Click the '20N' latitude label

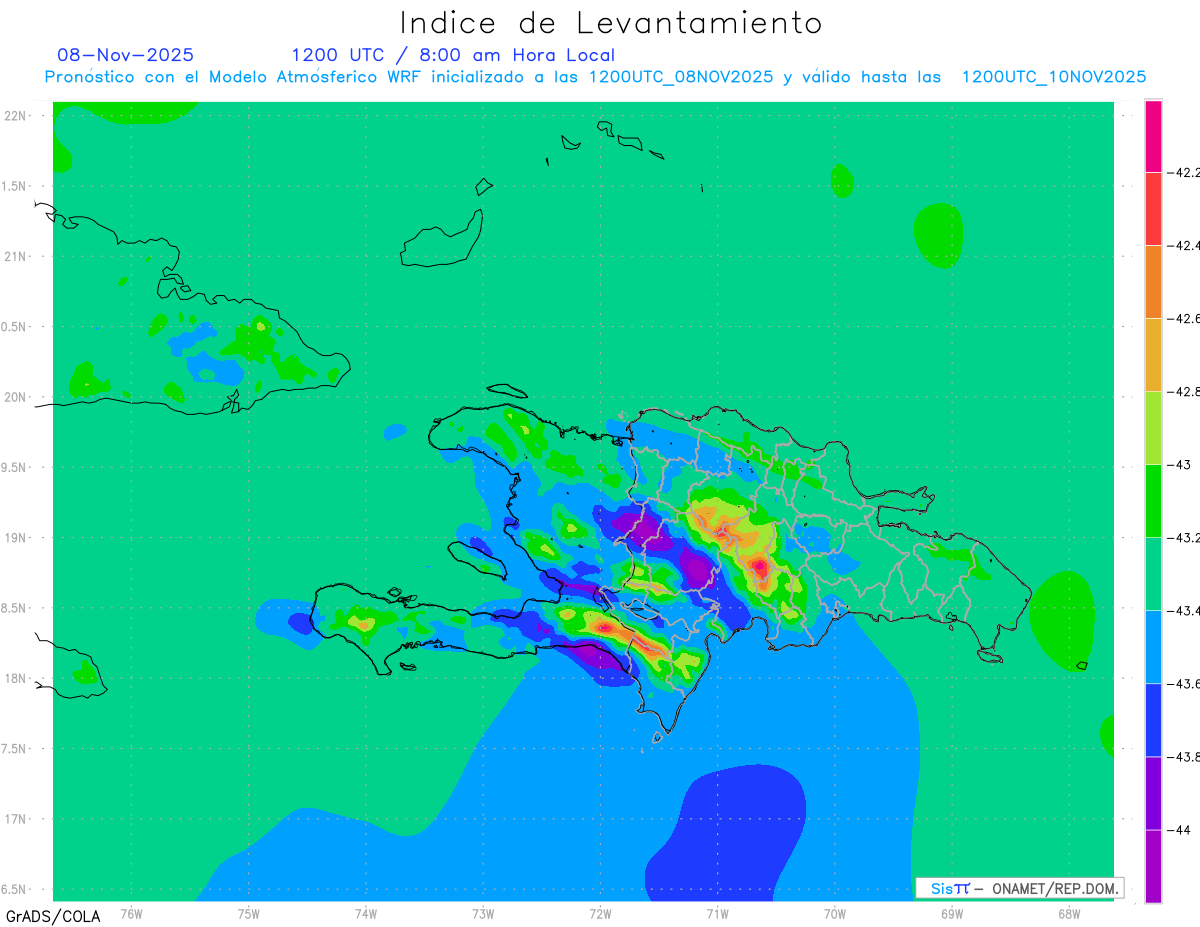[16, 397]
